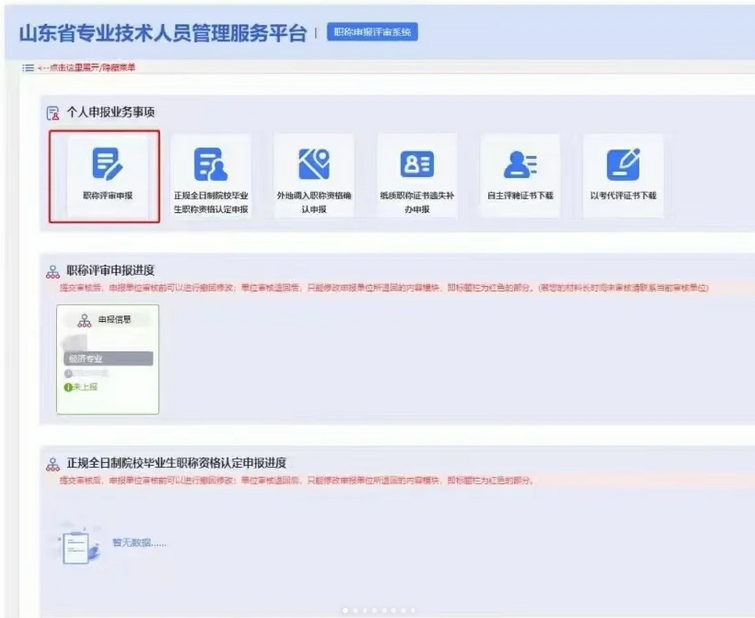
Task: Toggle the sidebar menu hamburger icon
Action: [x=28, y=68]
